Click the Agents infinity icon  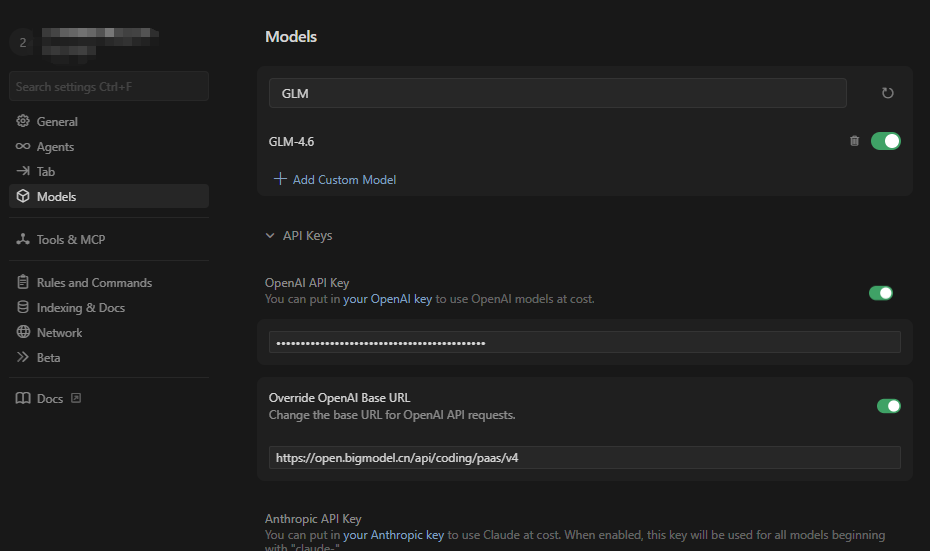click(23, 146)
